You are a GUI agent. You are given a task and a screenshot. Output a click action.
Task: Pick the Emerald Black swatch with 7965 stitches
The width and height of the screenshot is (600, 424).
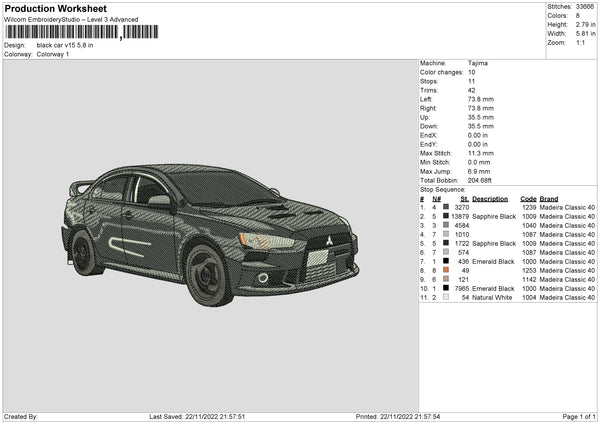(445, 288)
